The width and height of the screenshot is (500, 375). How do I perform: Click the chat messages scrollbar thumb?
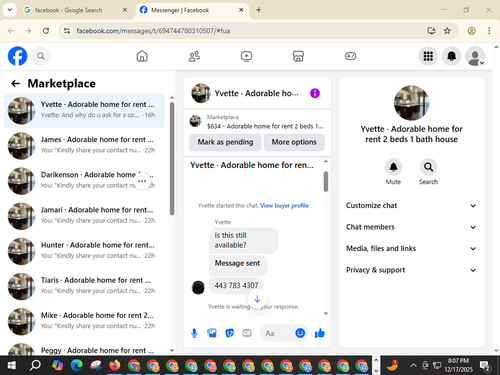pyautogui.click(x=326, y=182)
